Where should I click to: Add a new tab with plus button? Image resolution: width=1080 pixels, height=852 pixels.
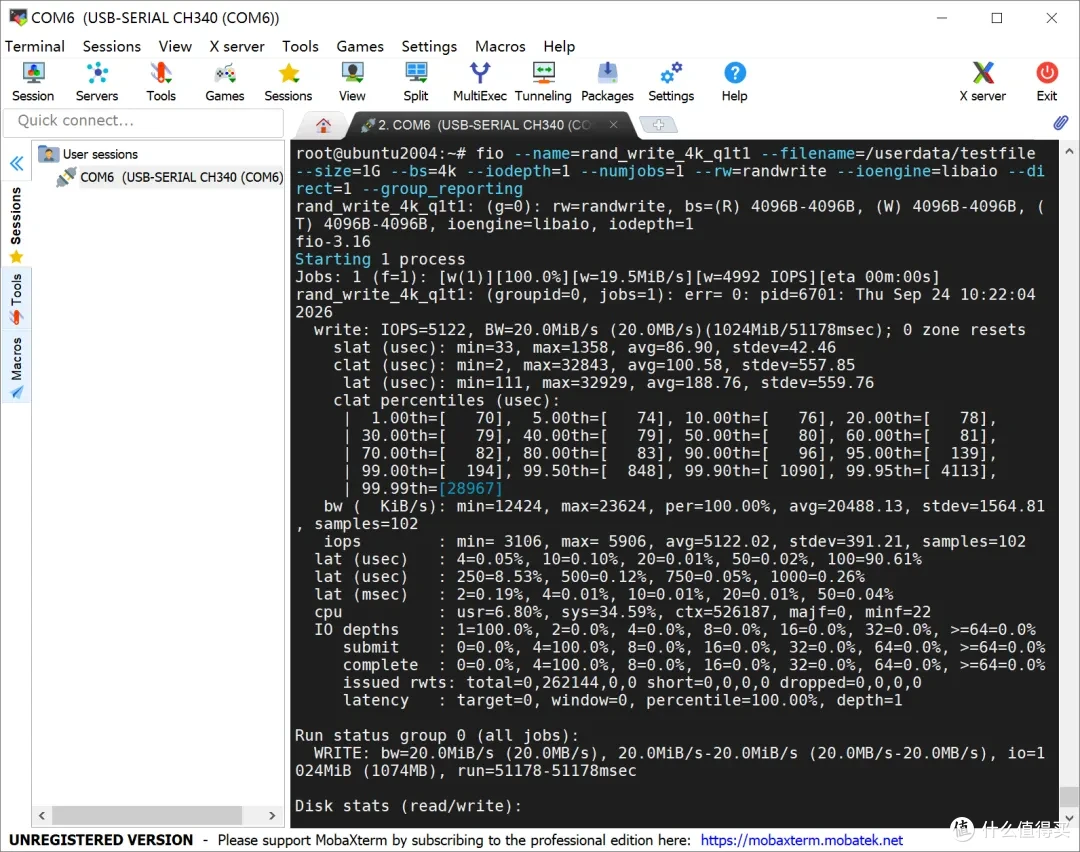[658, 125]
